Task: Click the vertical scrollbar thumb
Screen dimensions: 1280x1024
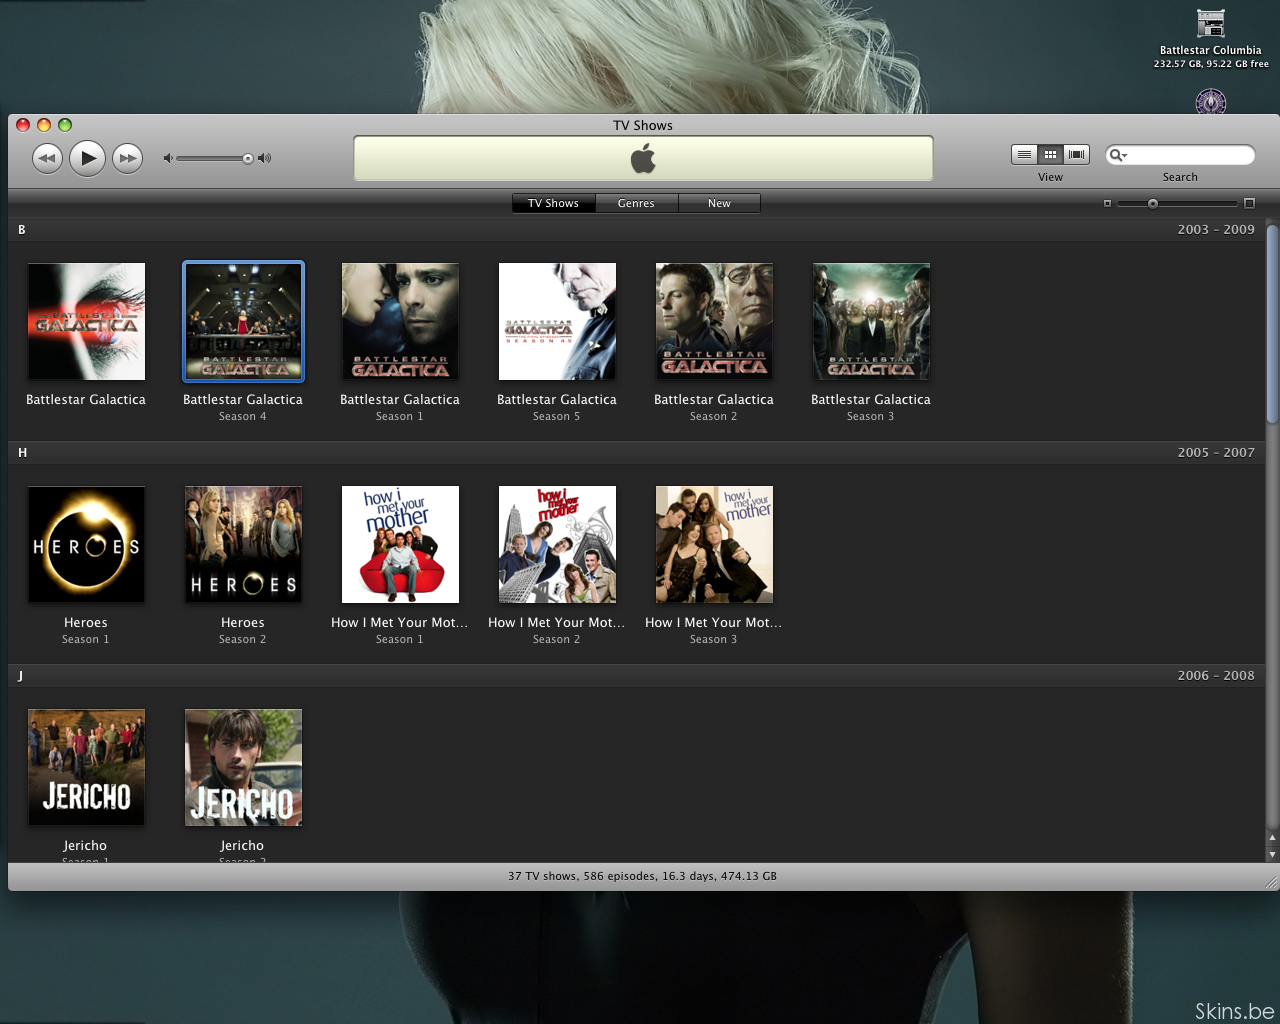Action: pyautogui.click(x=1272, y=325)
